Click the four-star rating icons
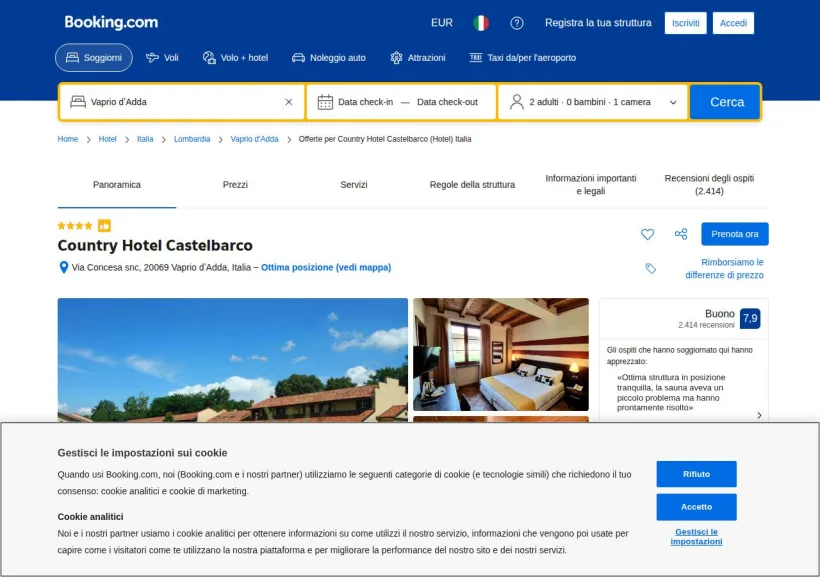 pos(75,226)
